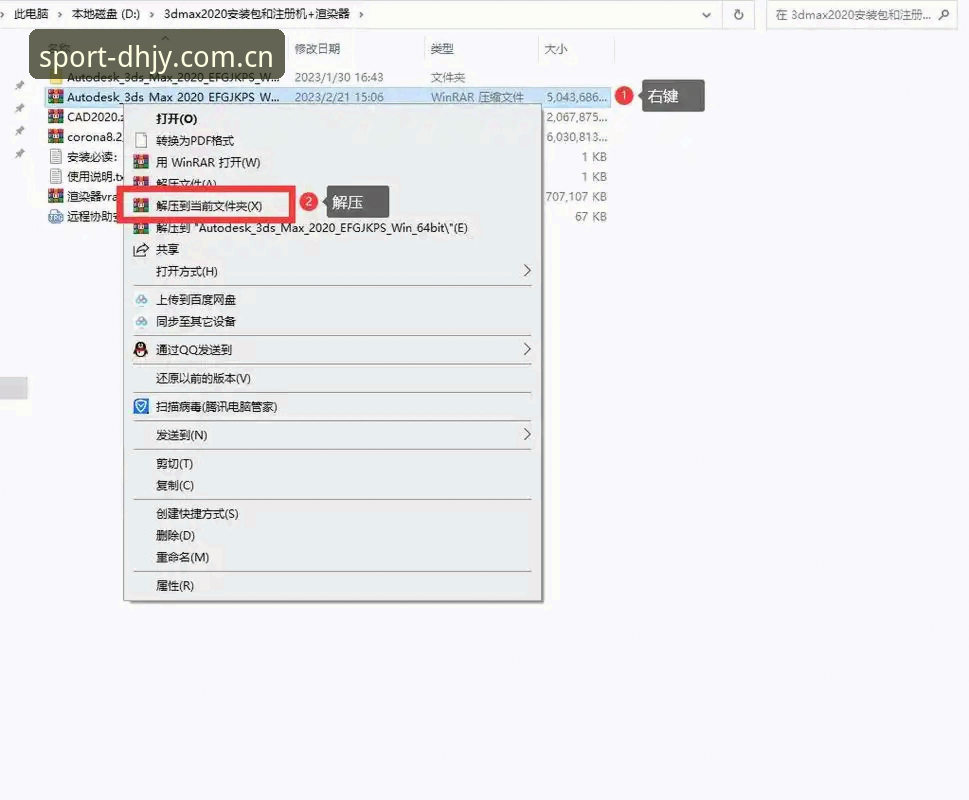
Task: Expand the chevron after 本地磁盘 (D:)
Action: (x=151, y=14)
